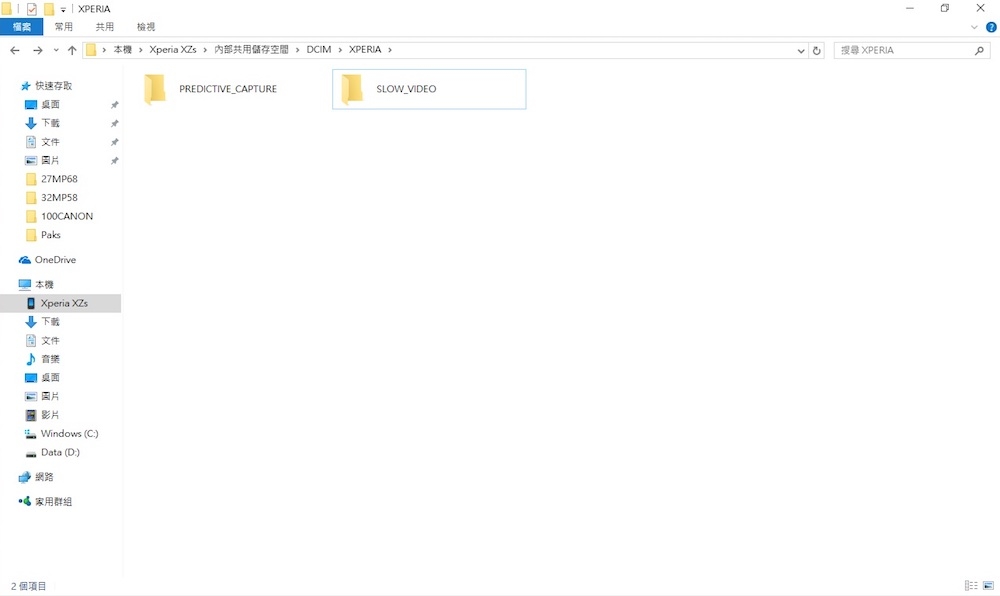Screen dimensions: 1000x596
Task: Go up one folder level
Action: [x=72, y=50]
